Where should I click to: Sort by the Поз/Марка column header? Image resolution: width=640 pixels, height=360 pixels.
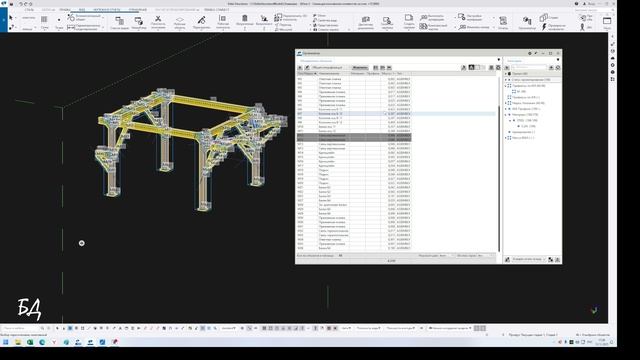point(307,74)
